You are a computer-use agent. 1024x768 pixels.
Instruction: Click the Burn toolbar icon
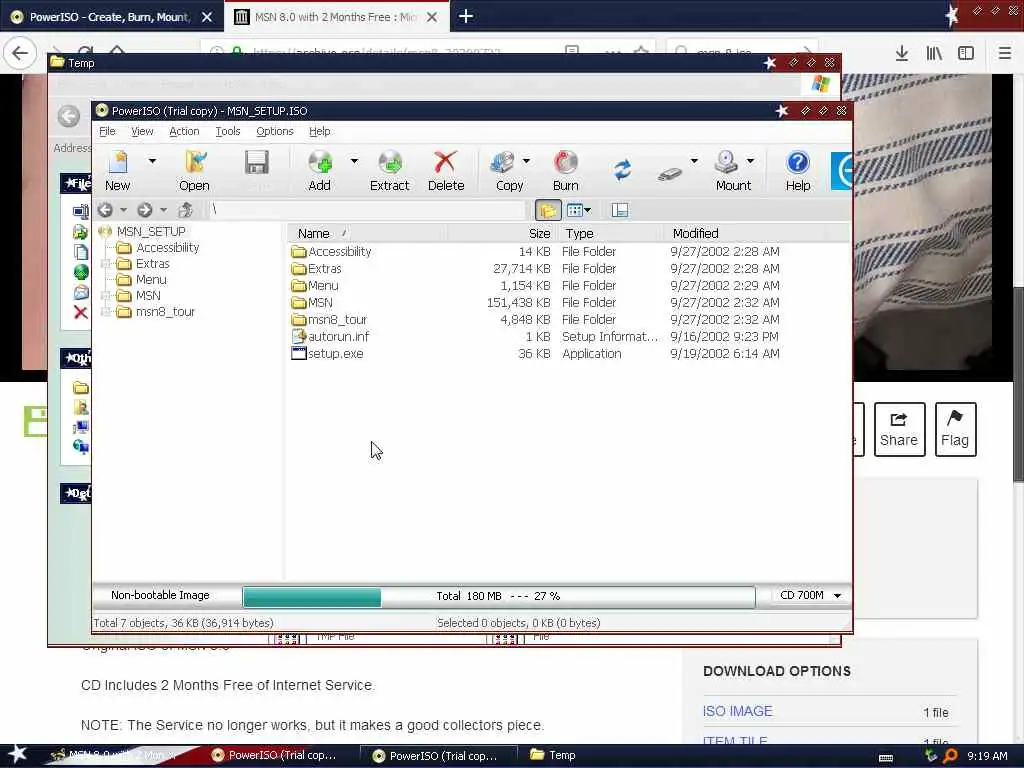(x=566, y=171)
